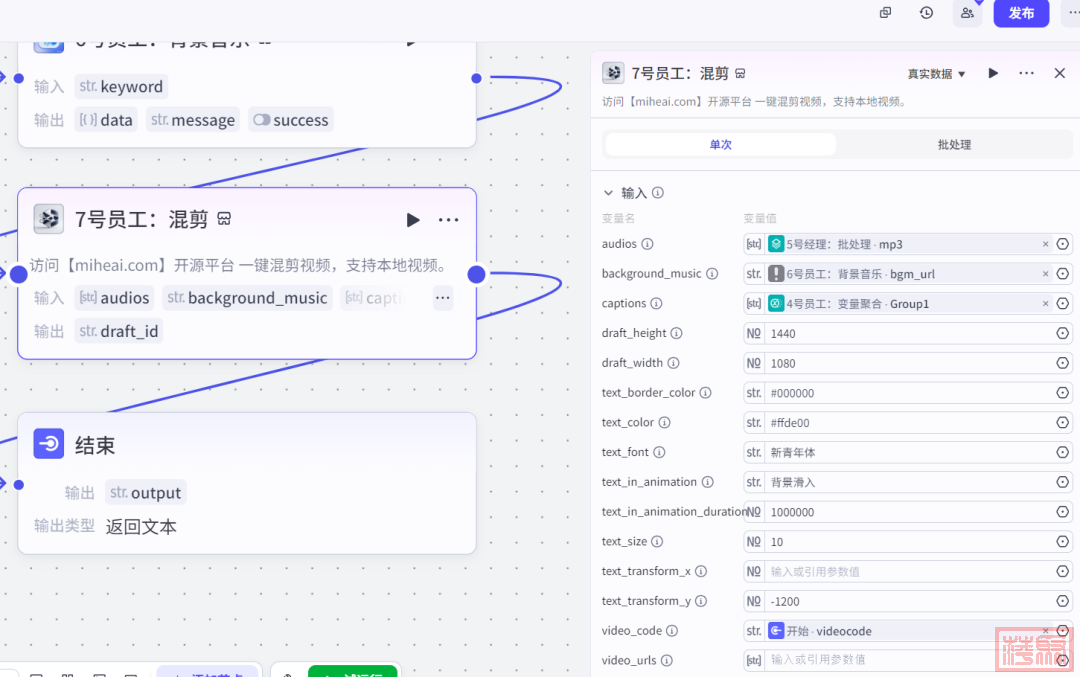Collapse the 输入 section

coord(608,193)
